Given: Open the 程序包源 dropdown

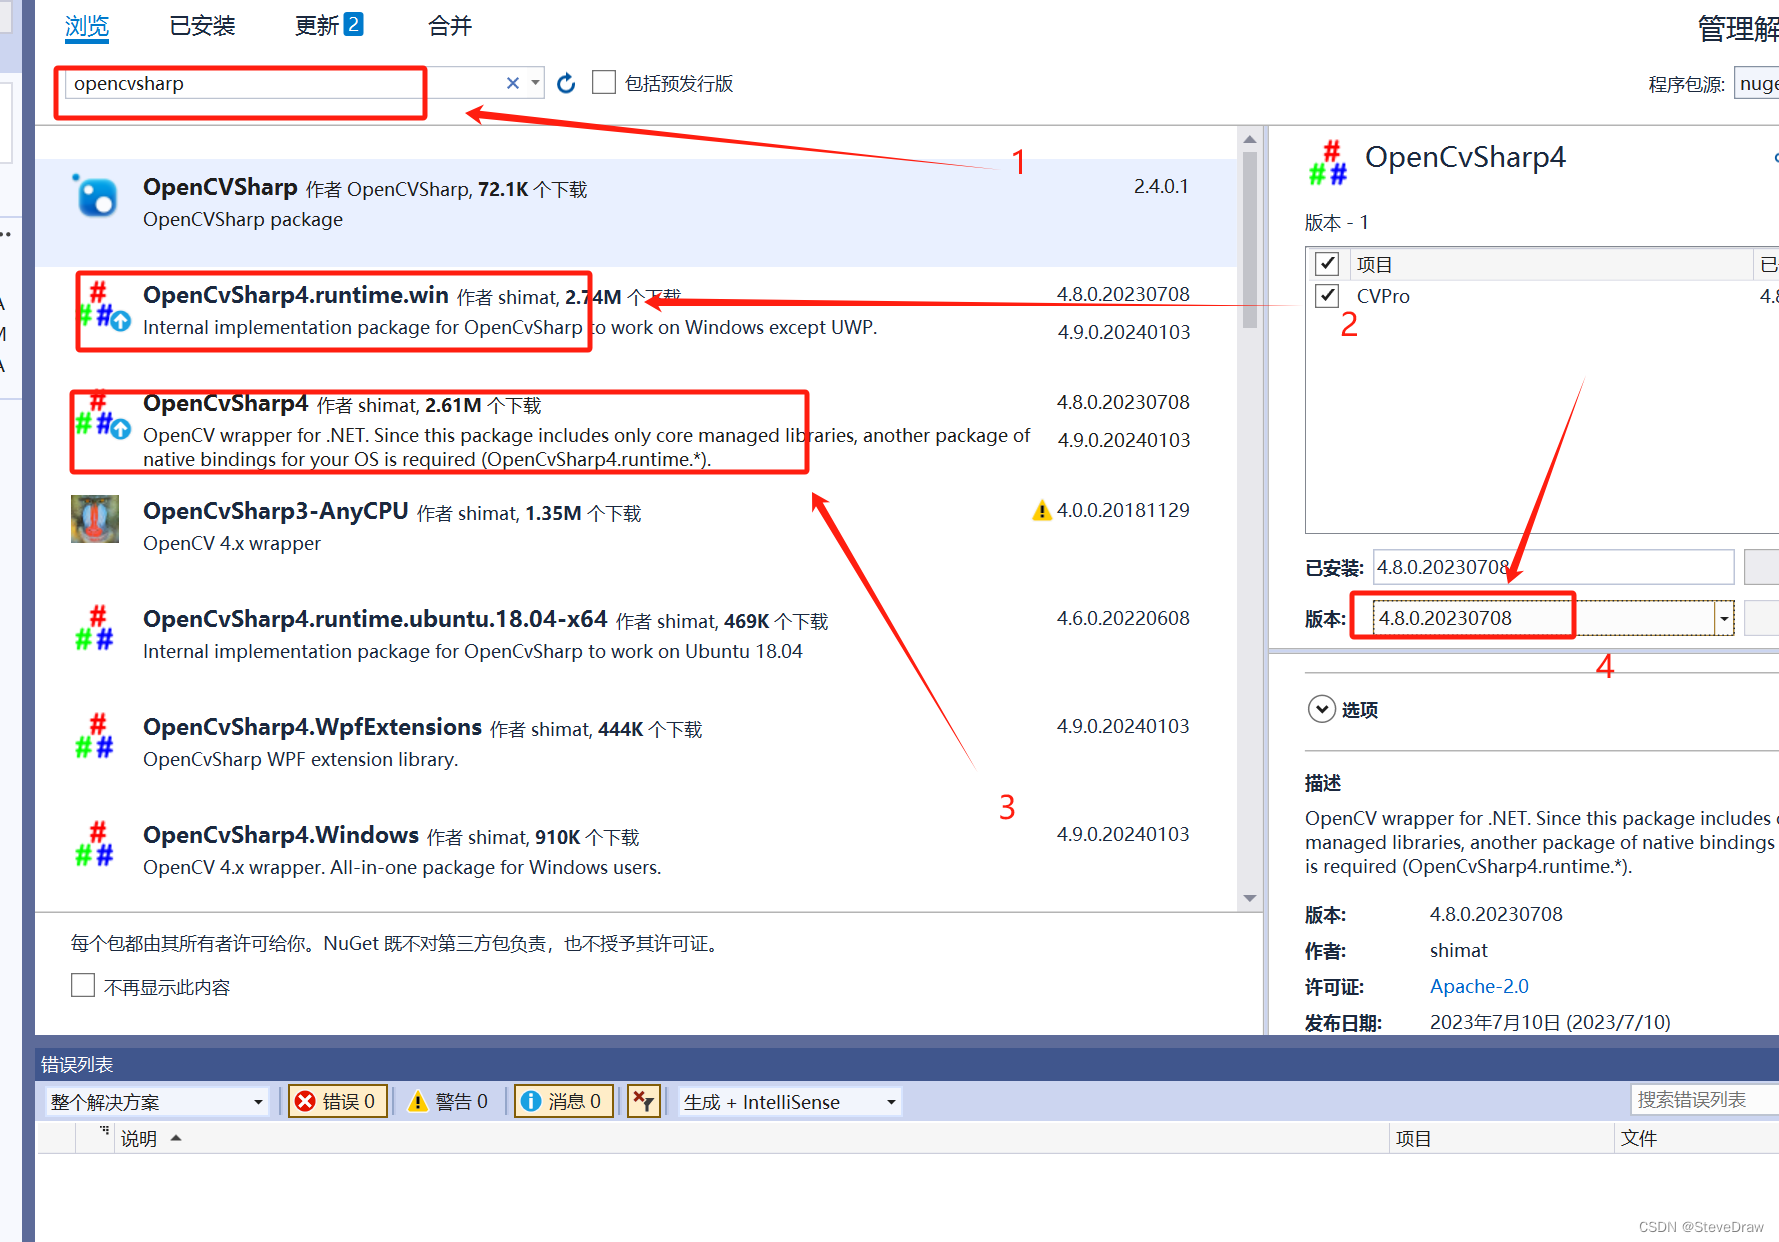Looking at the screenshot, I should point(1757,84).
